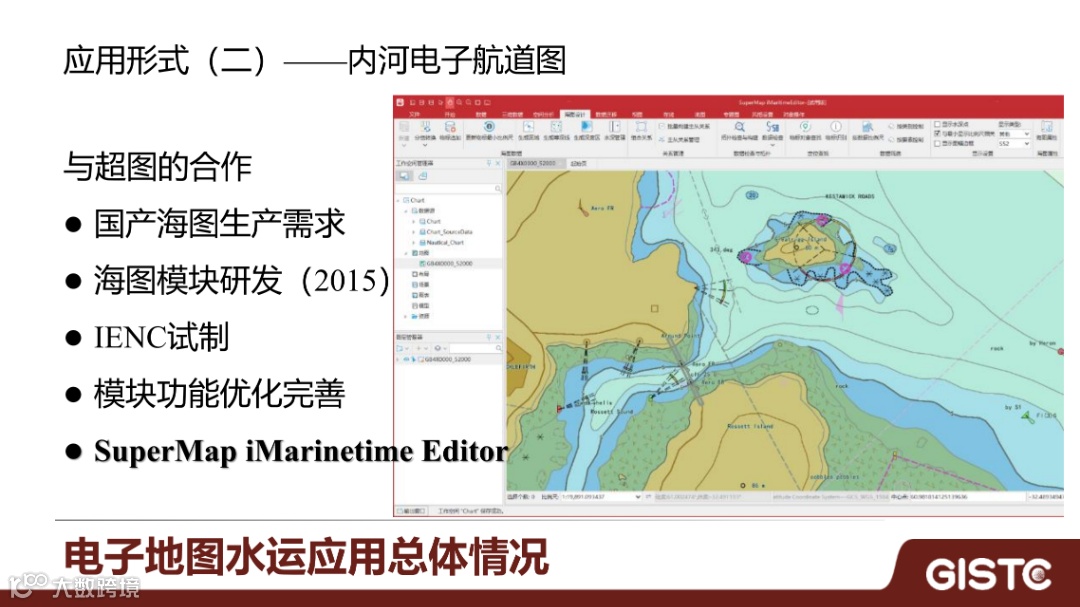Image resolution: width=1080 pixels, height=607 pixels.
Task: Enable the 显示图幅边框 checkbox
Action: [x=937, y=143]
